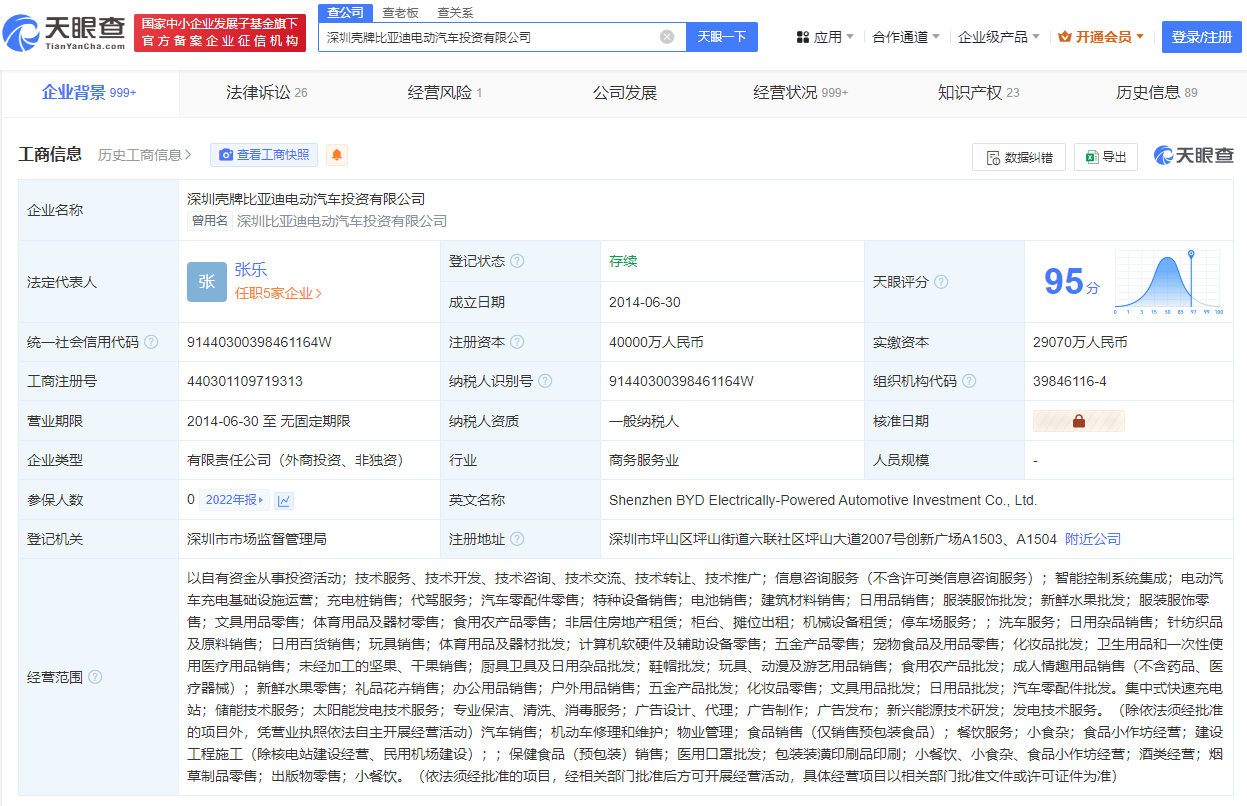This screenshot has height=806, width=1247.
Task: Open the 知识产权 tab
Action: 978,92
